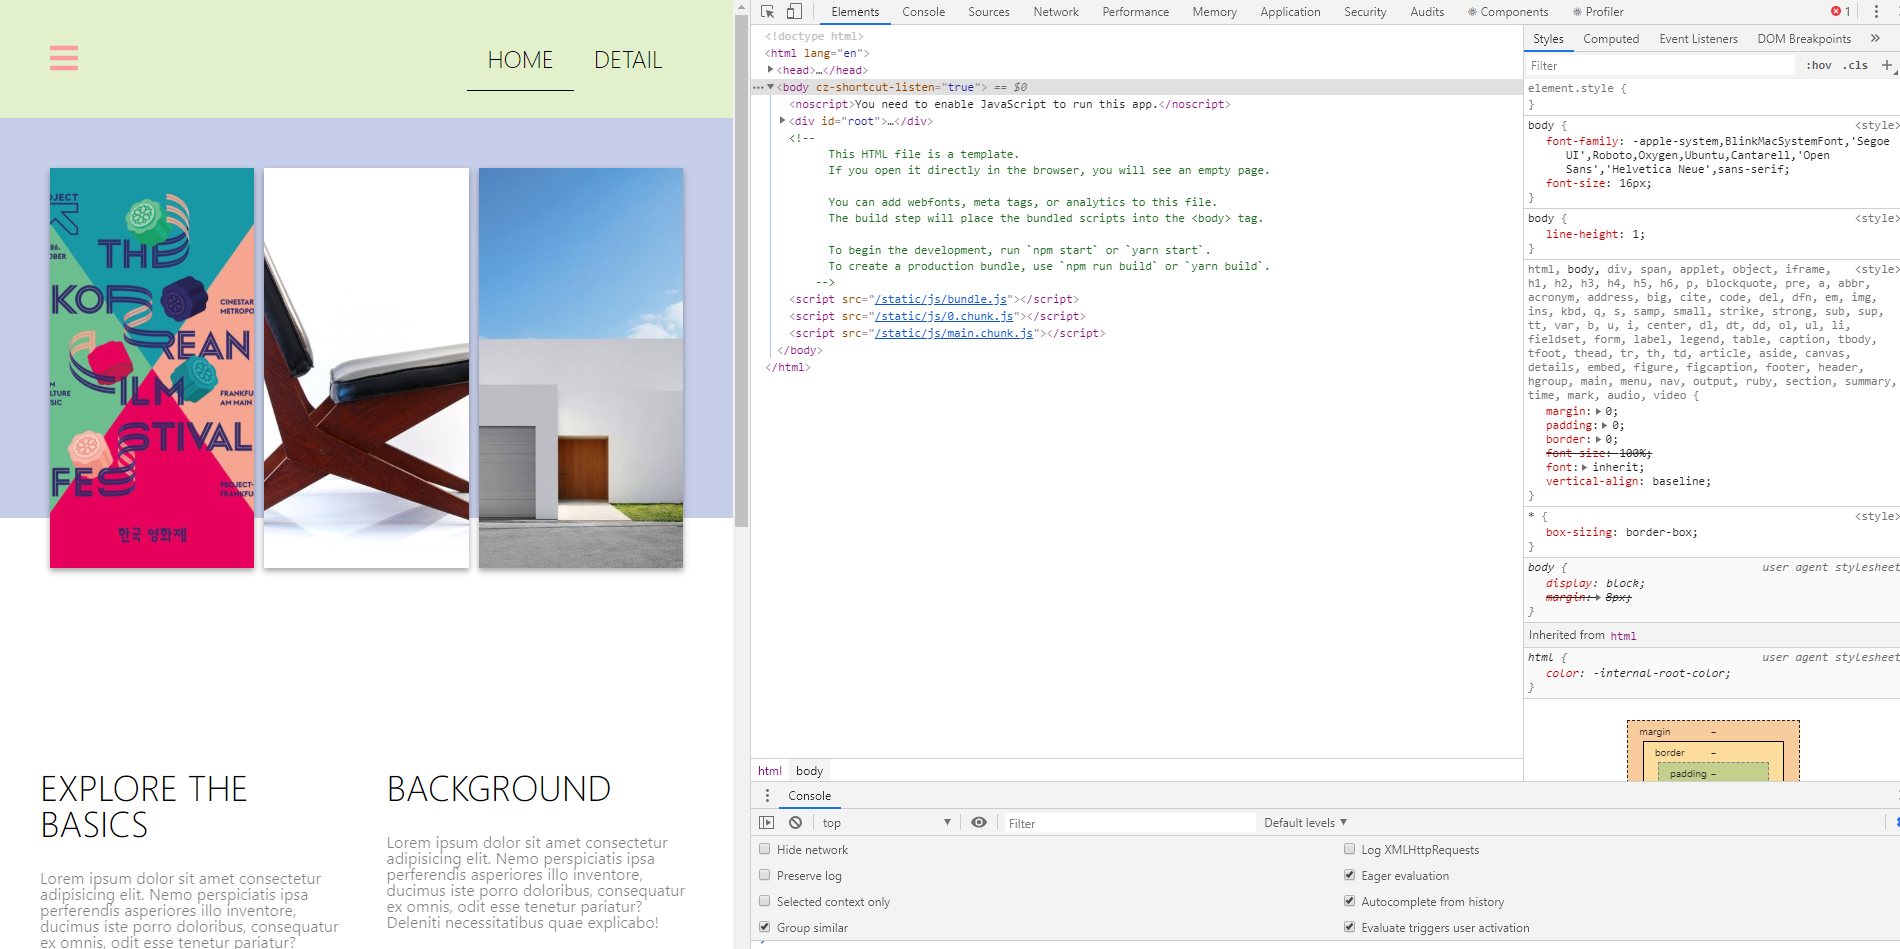Click the DETAIL navigation link
1900x949 pixels.
[628, 60]
